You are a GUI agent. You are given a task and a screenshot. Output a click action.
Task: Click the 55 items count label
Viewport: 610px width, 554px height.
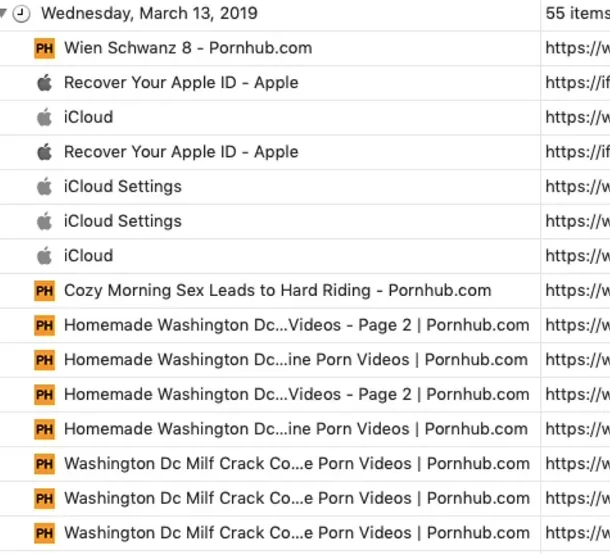[x=577, y=14]
